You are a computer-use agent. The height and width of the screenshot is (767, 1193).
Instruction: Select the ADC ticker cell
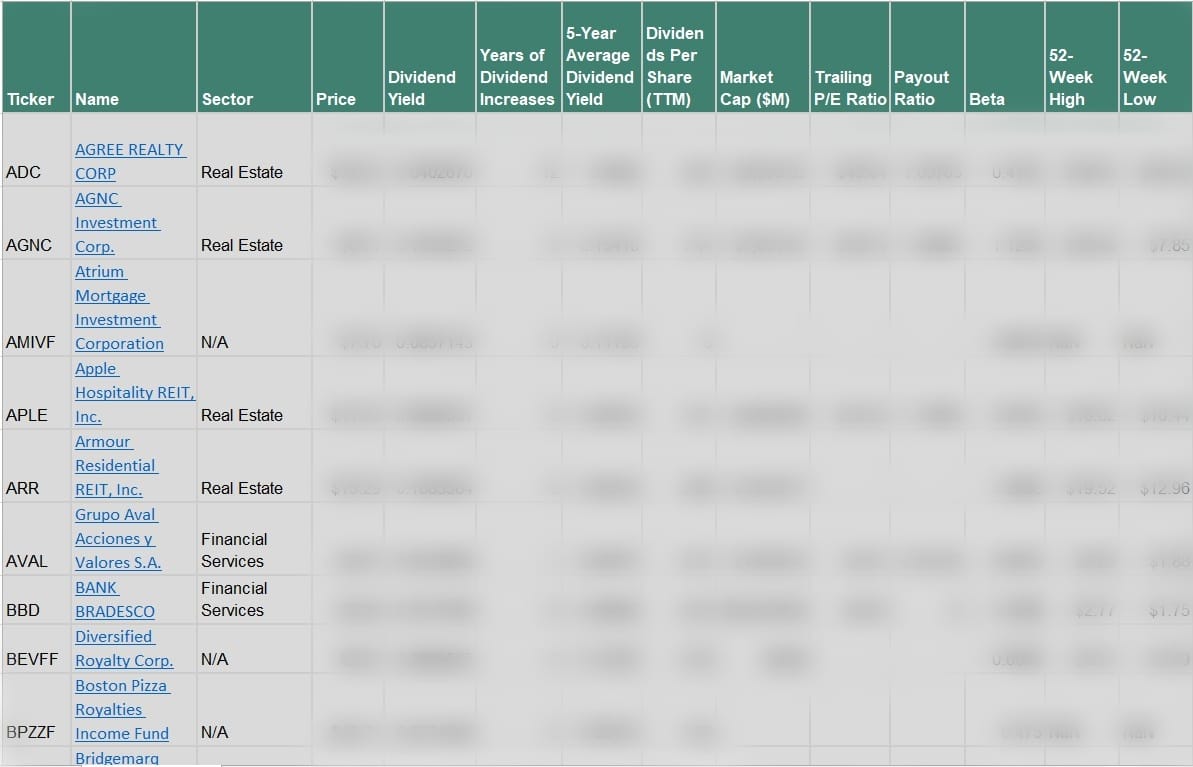(24, 172)
